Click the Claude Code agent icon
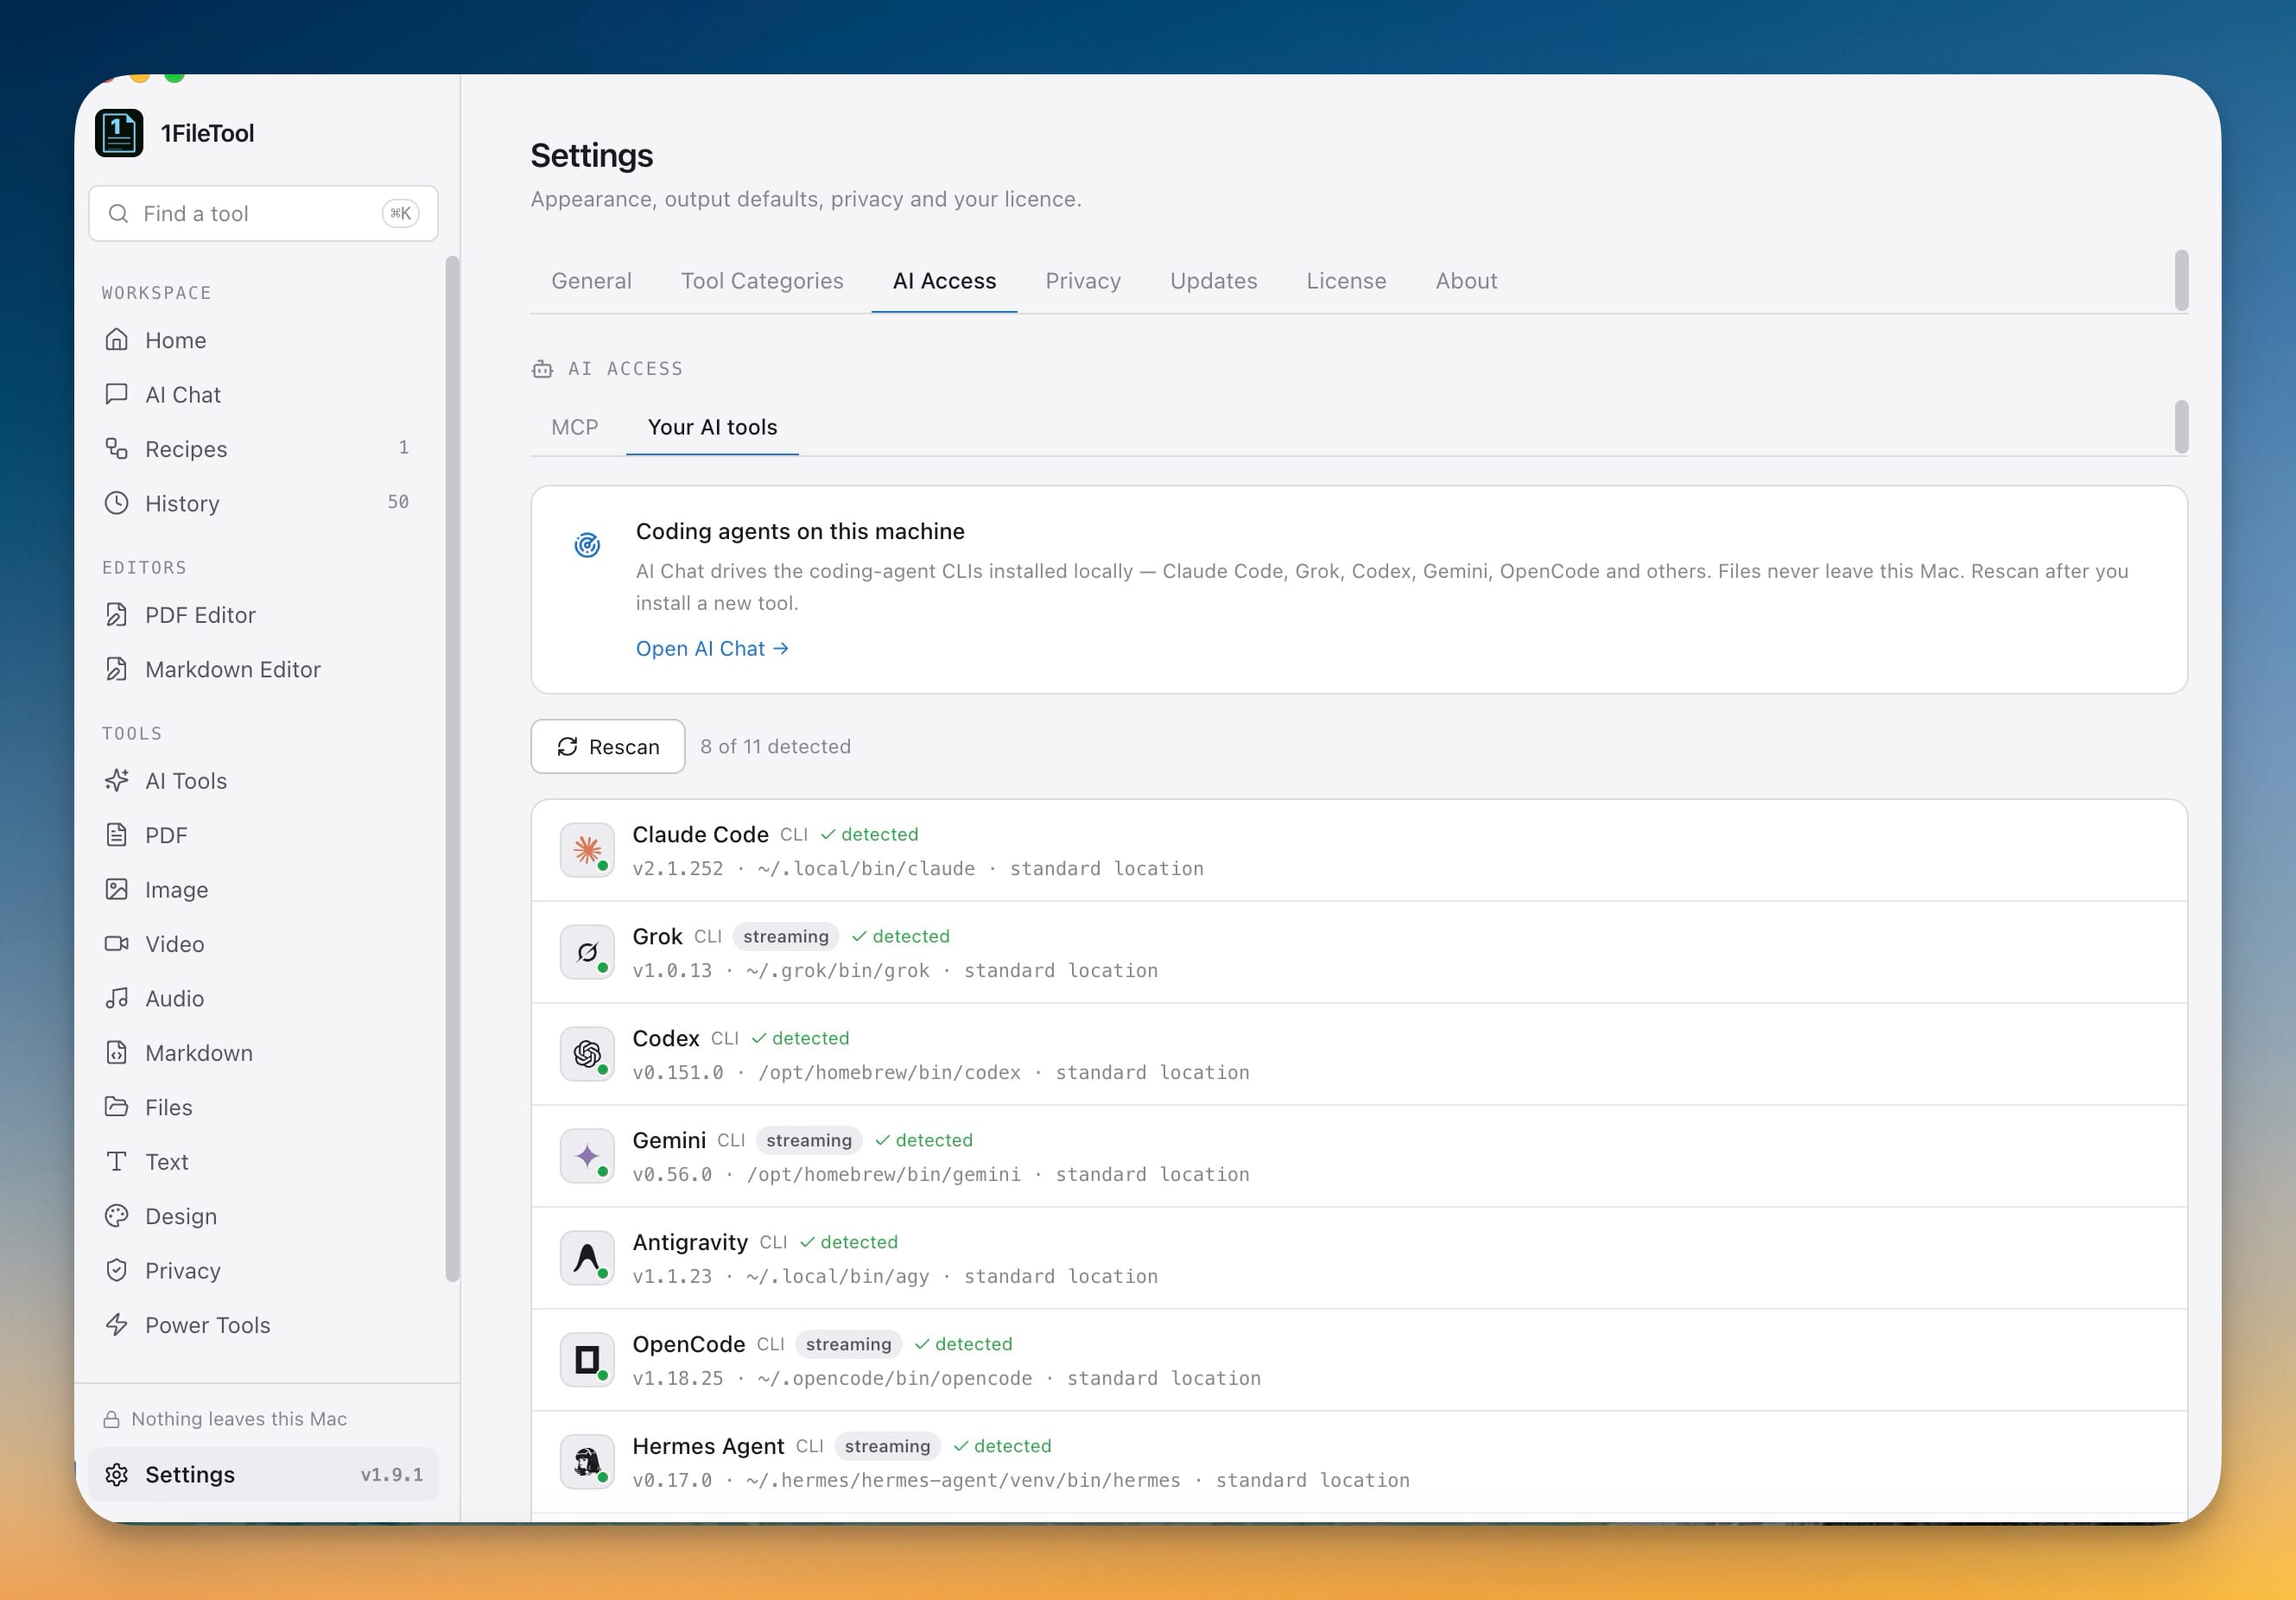Screen dimensions: 2296x1600 click(x=587, y=850)
